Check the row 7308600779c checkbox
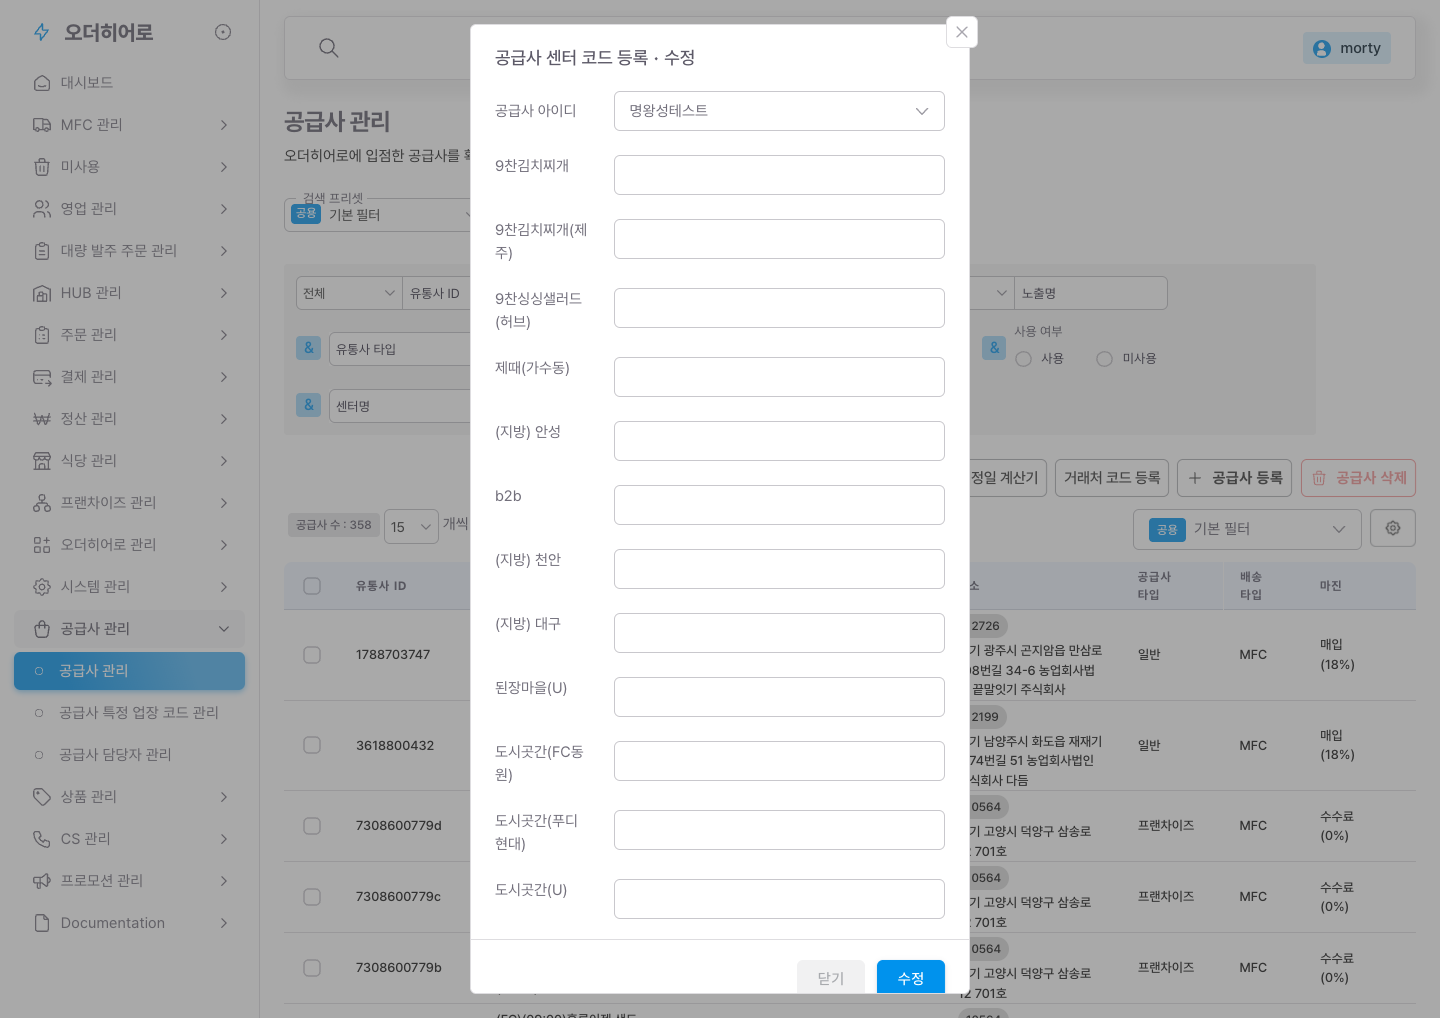Image resolution: width=1440 pixels, height=1018 pixels. 312,897
